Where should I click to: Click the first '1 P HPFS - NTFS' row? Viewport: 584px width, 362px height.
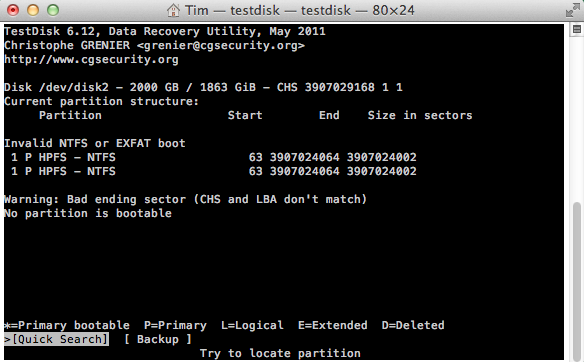click(x=214, y=158)
